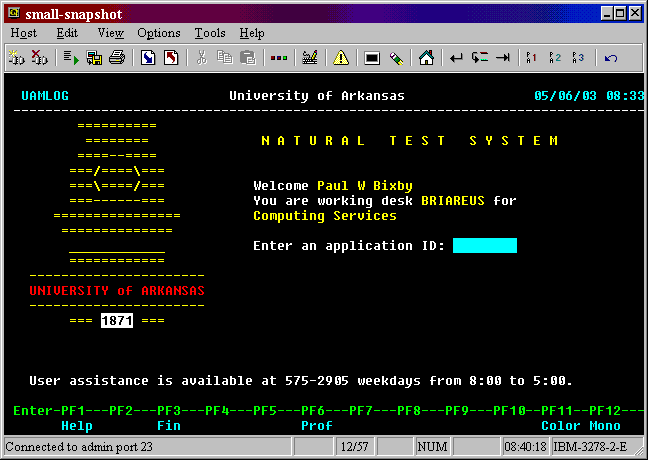Click the cyan application ID input field
The width and height of the screenshot is (648, 460).
pos(485,245)
